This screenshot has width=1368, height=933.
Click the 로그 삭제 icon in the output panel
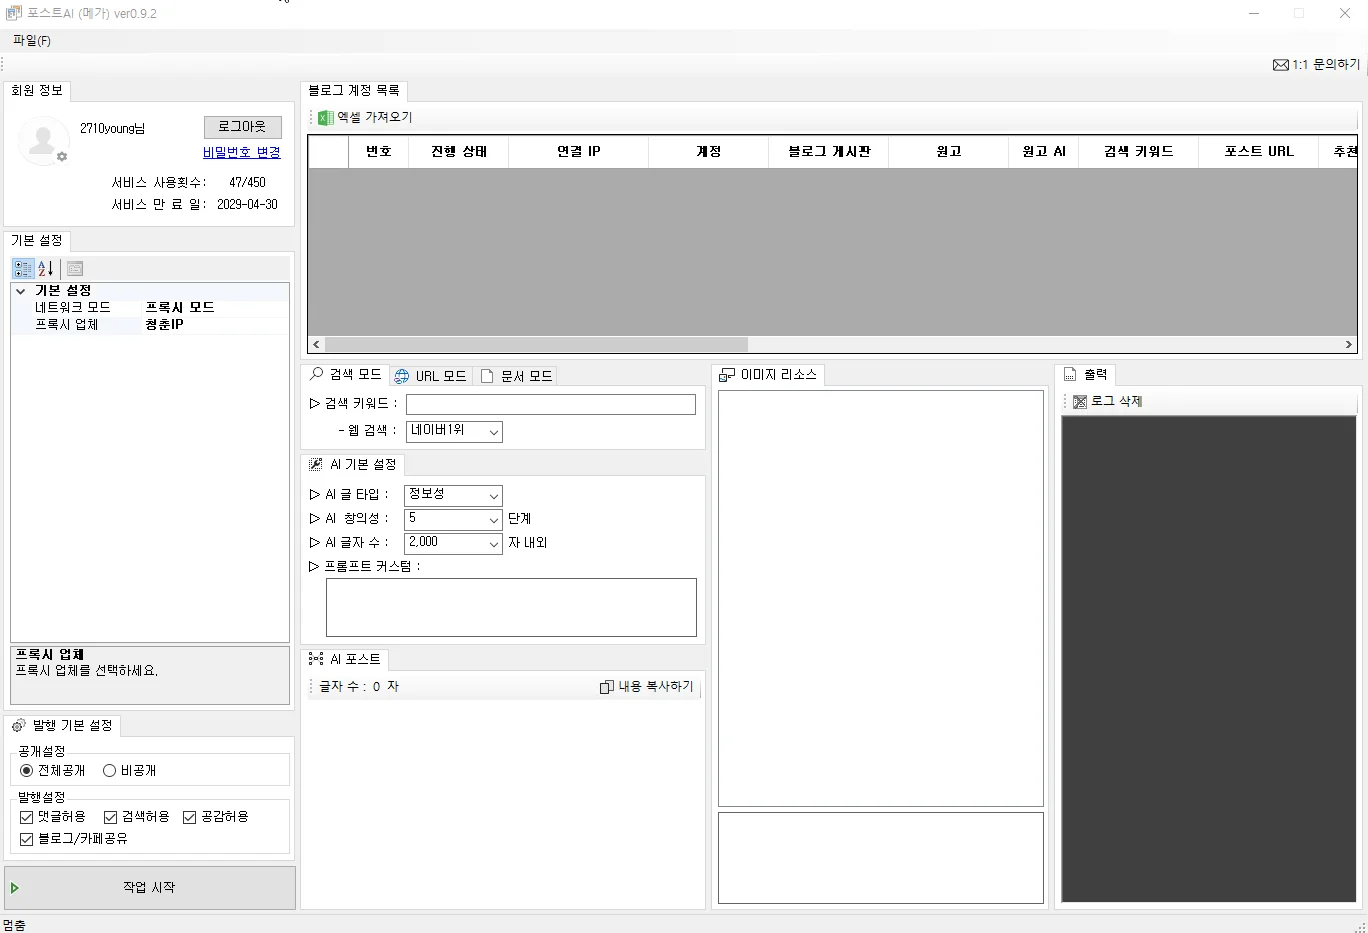(1080, 401)
